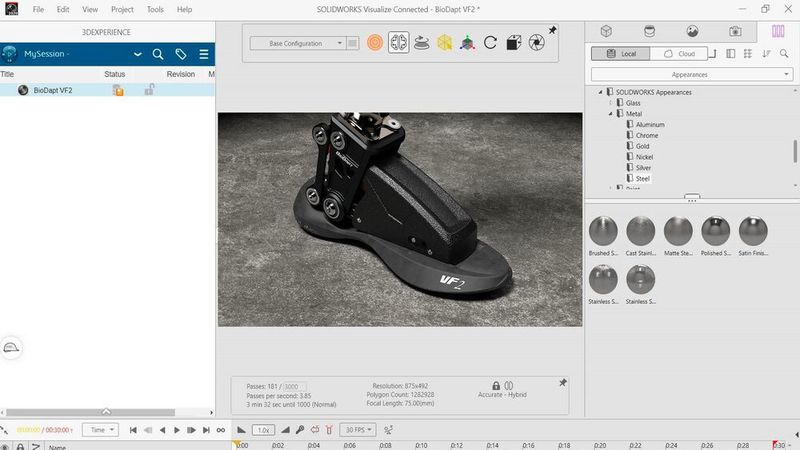
Task: Click the bracket icon next to Cloud
Action: [x=713, y=54]
